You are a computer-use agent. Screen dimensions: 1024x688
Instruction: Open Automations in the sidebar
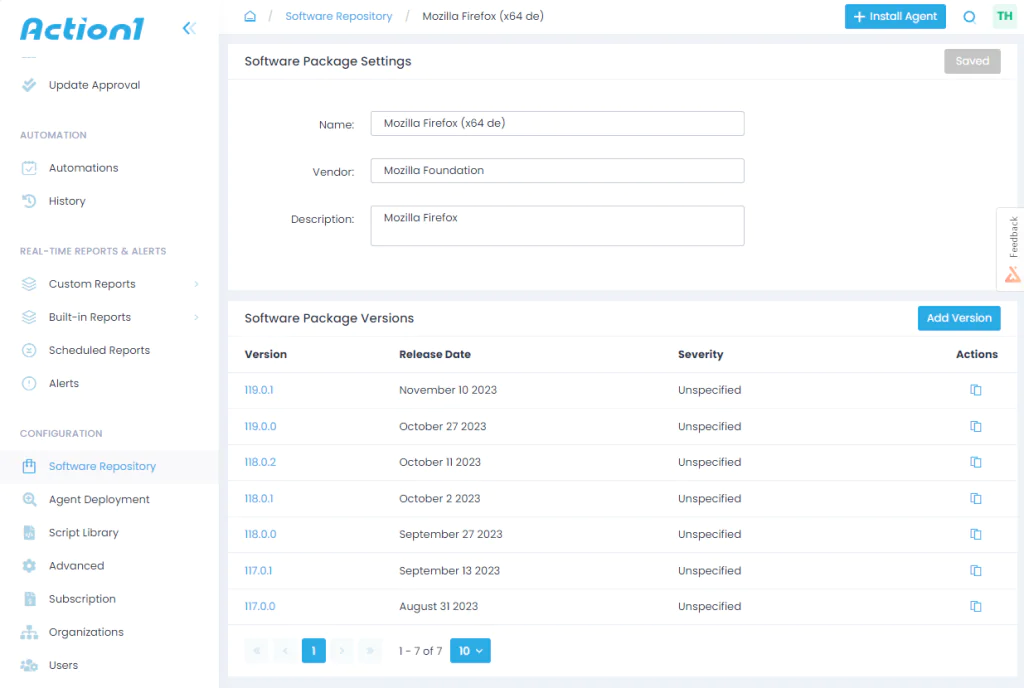(84, 168)
